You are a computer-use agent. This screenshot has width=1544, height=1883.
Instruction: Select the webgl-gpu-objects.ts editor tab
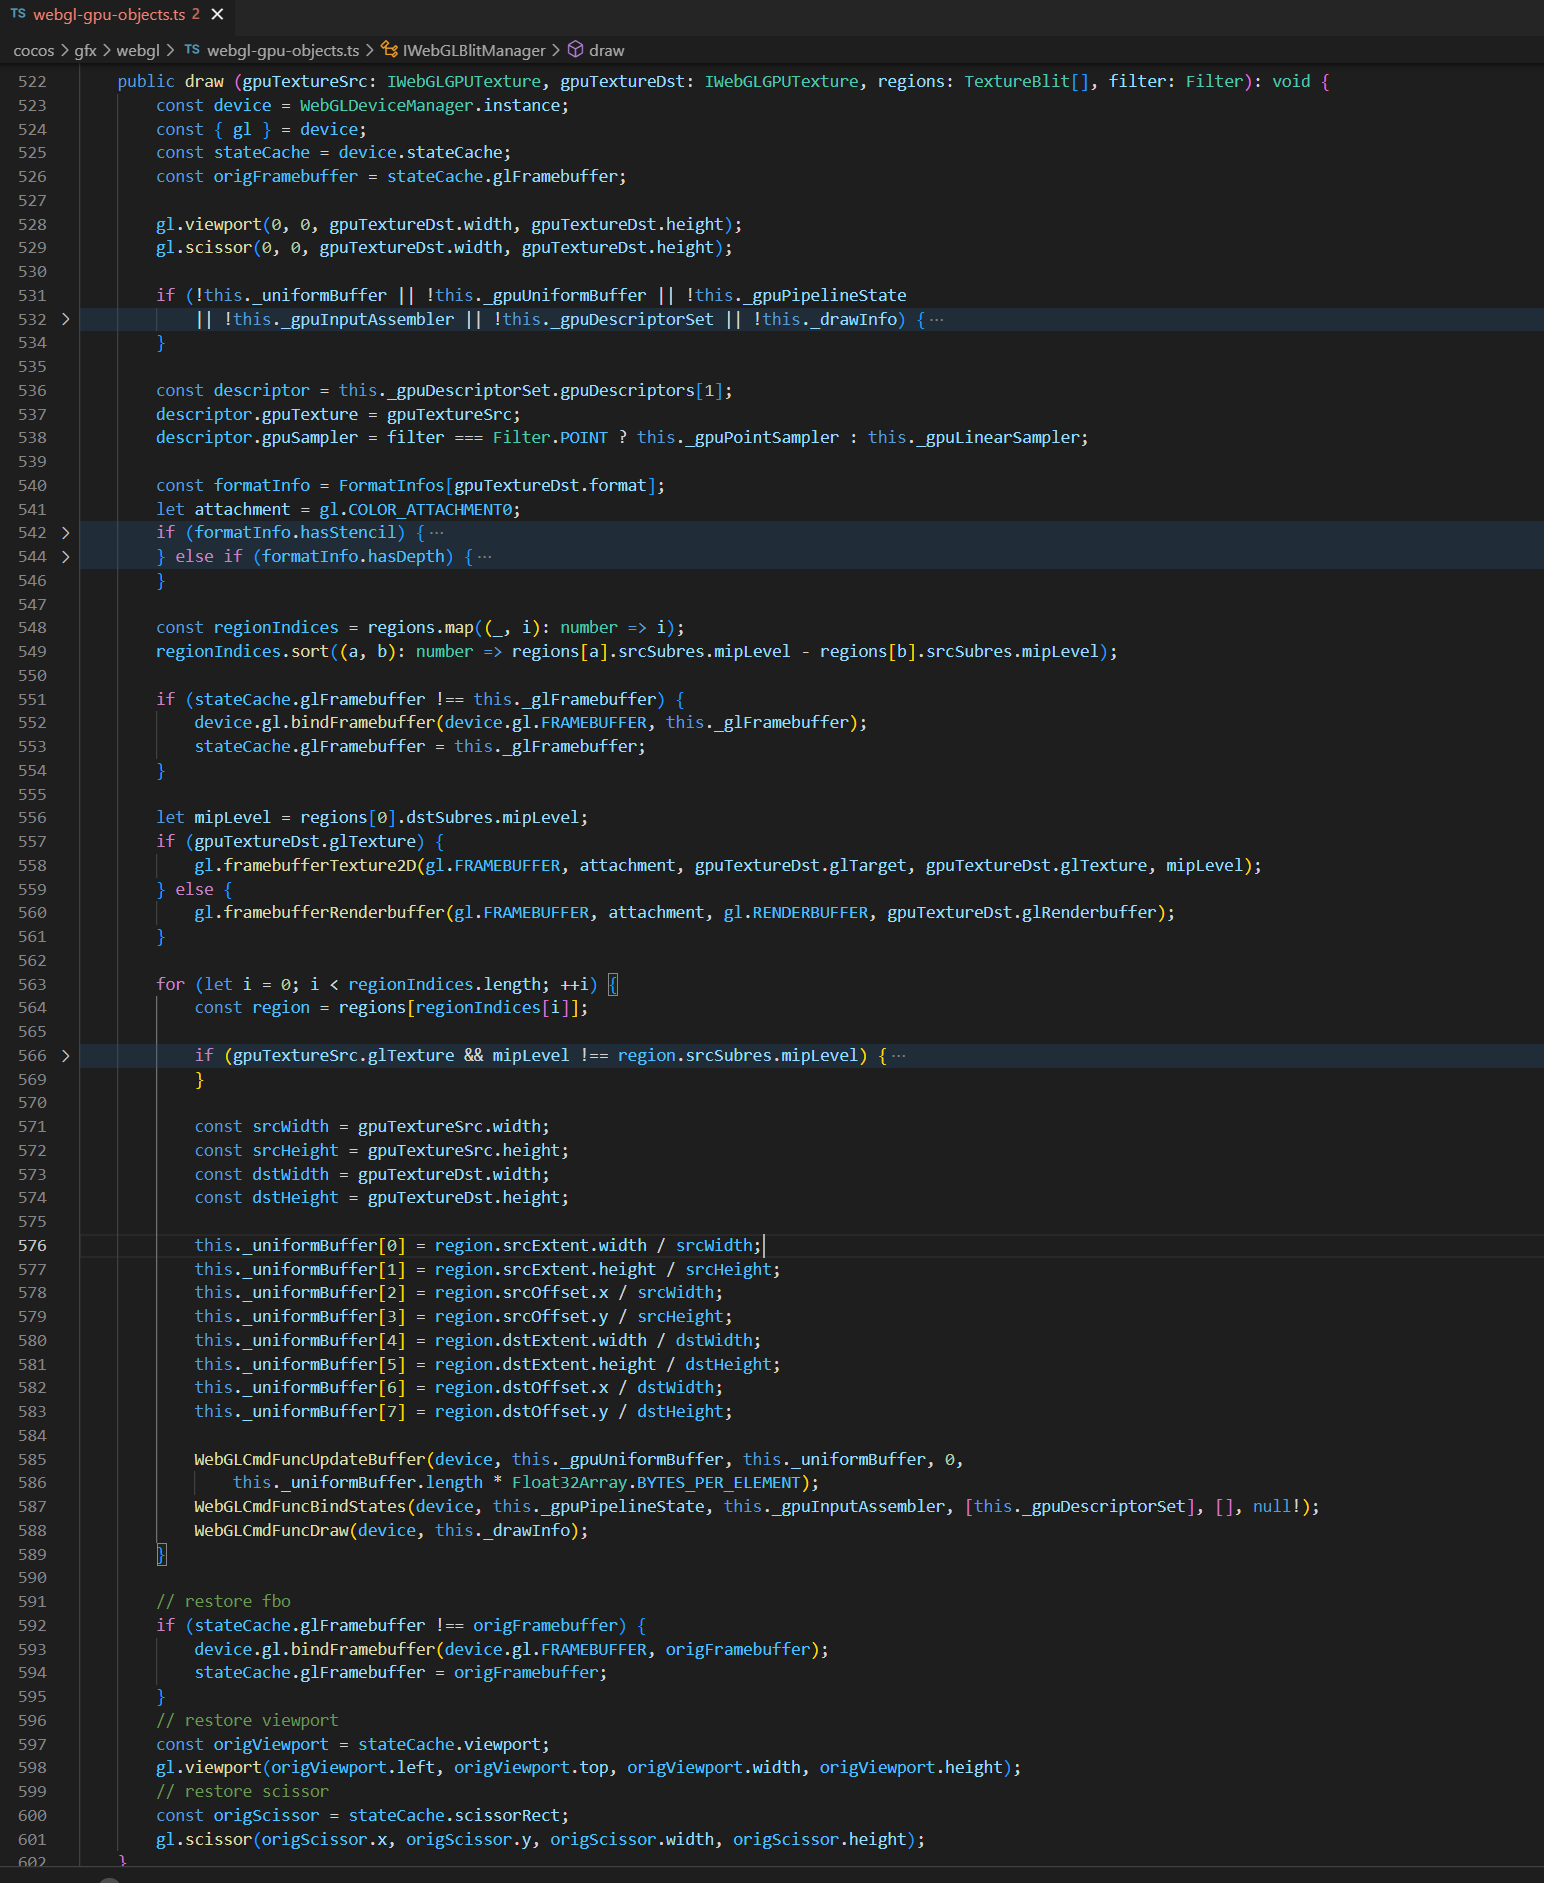click(109, 14)
